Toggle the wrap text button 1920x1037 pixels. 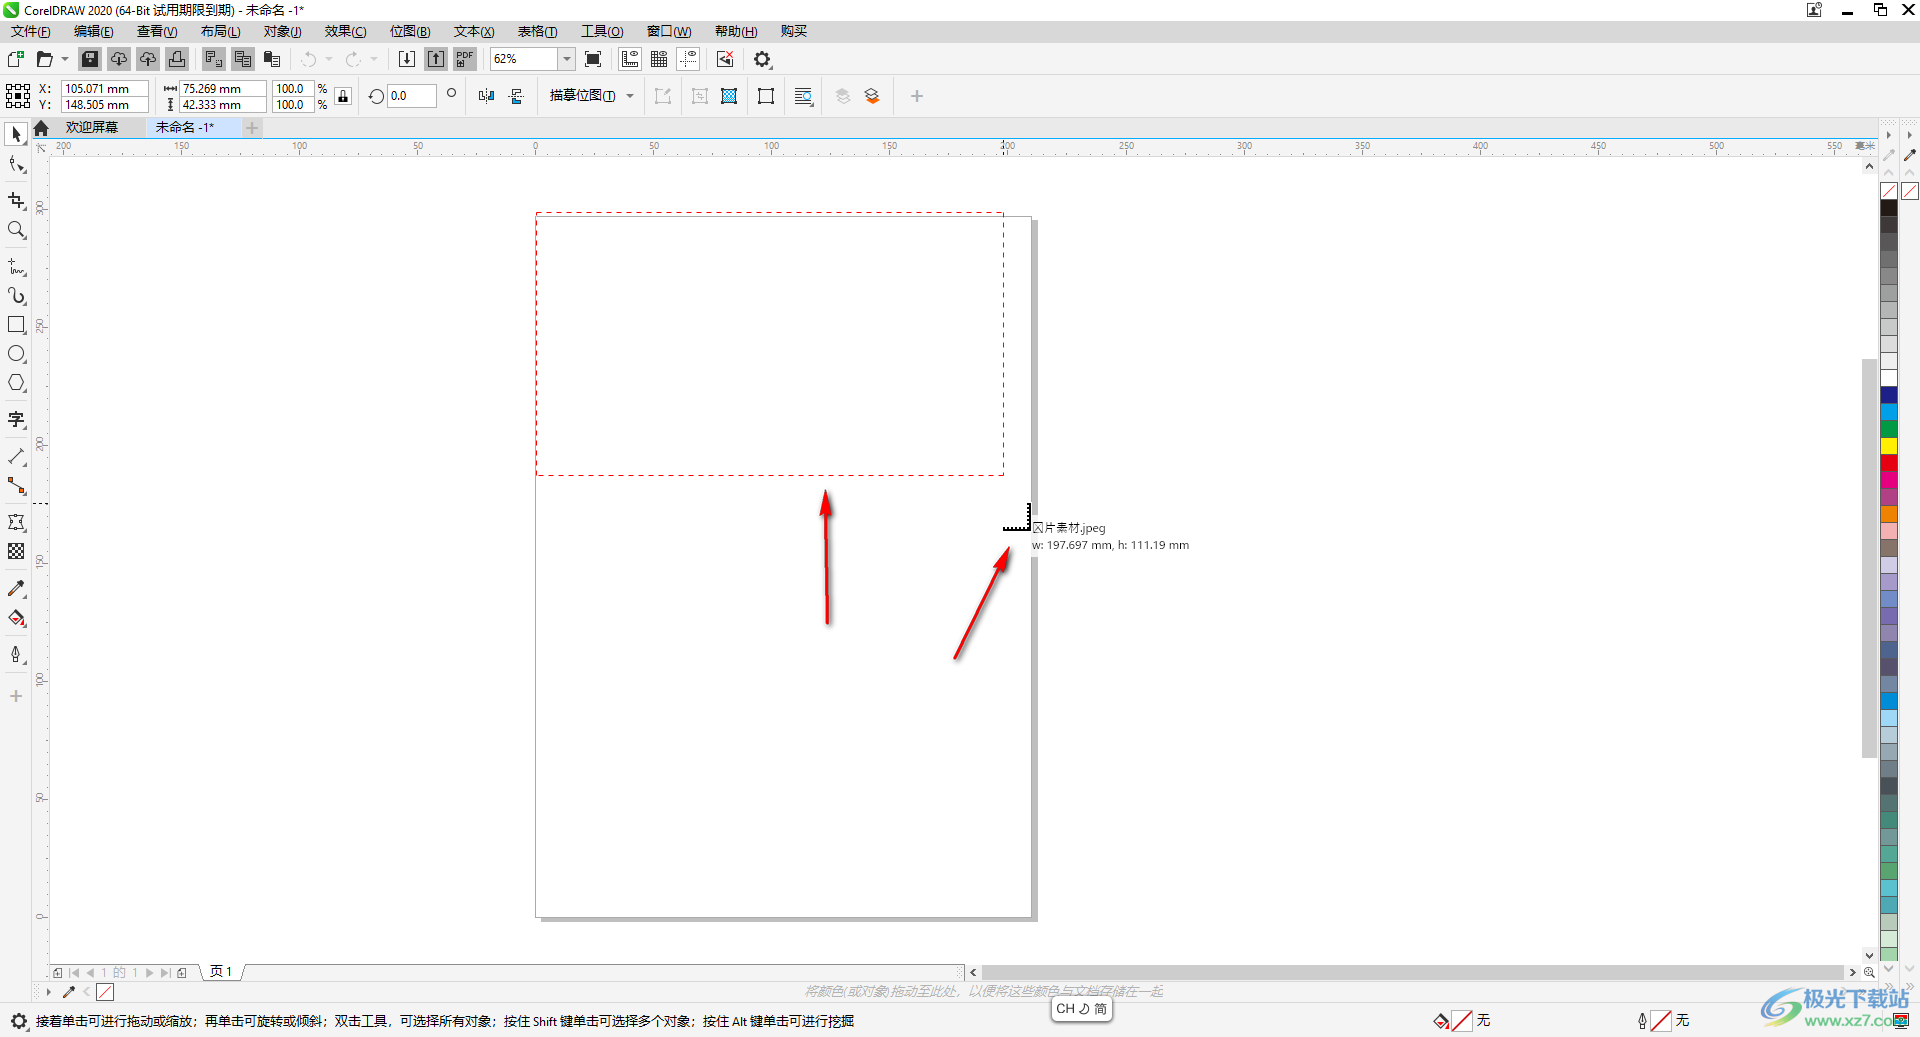pyautogui.click(x=803, y=96)
